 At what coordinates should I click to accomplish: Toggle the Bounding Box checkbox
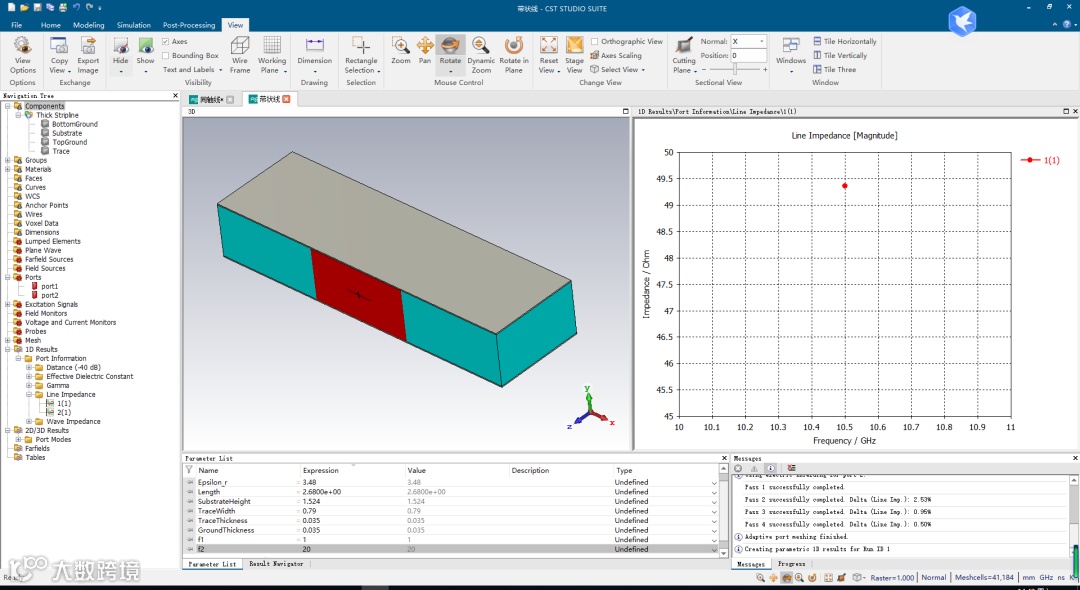(x=165, y=55)
